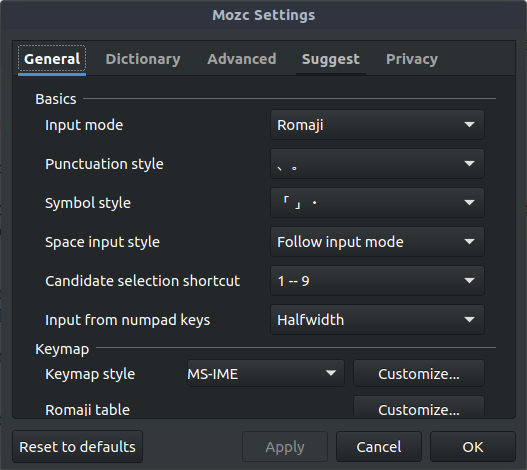The height and width of the screenshot is (470, 527).
Task: Click the Input from numpad keys label
Action: click(127, 320)
